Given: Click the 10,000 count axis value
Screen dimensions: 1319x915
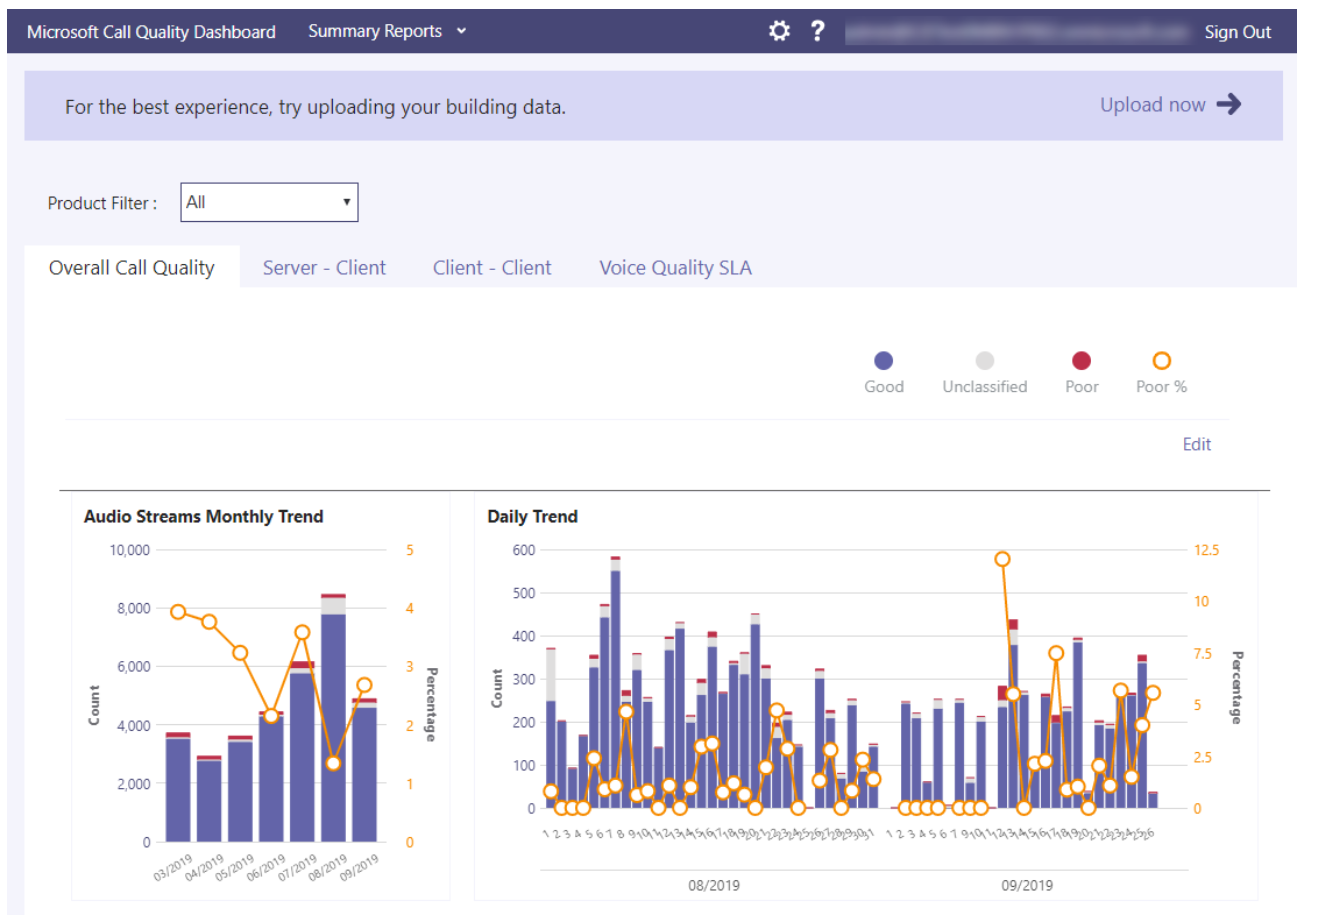Looking at the screenshot, I should (129, 550).
